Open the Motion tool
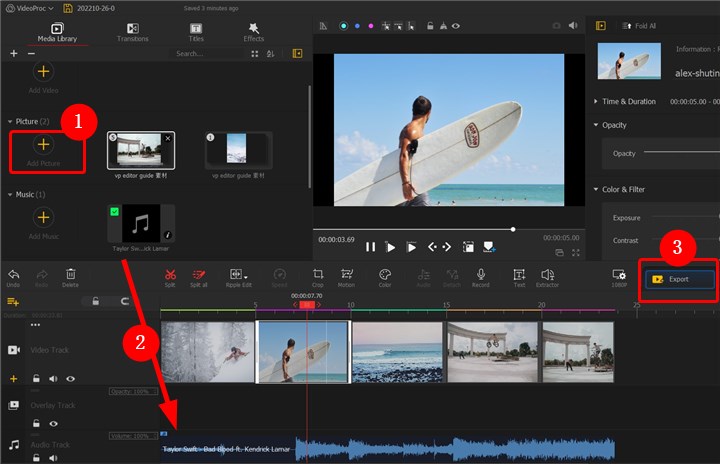Viewport: 720px width, 464px height. click(x=346, y=275)
